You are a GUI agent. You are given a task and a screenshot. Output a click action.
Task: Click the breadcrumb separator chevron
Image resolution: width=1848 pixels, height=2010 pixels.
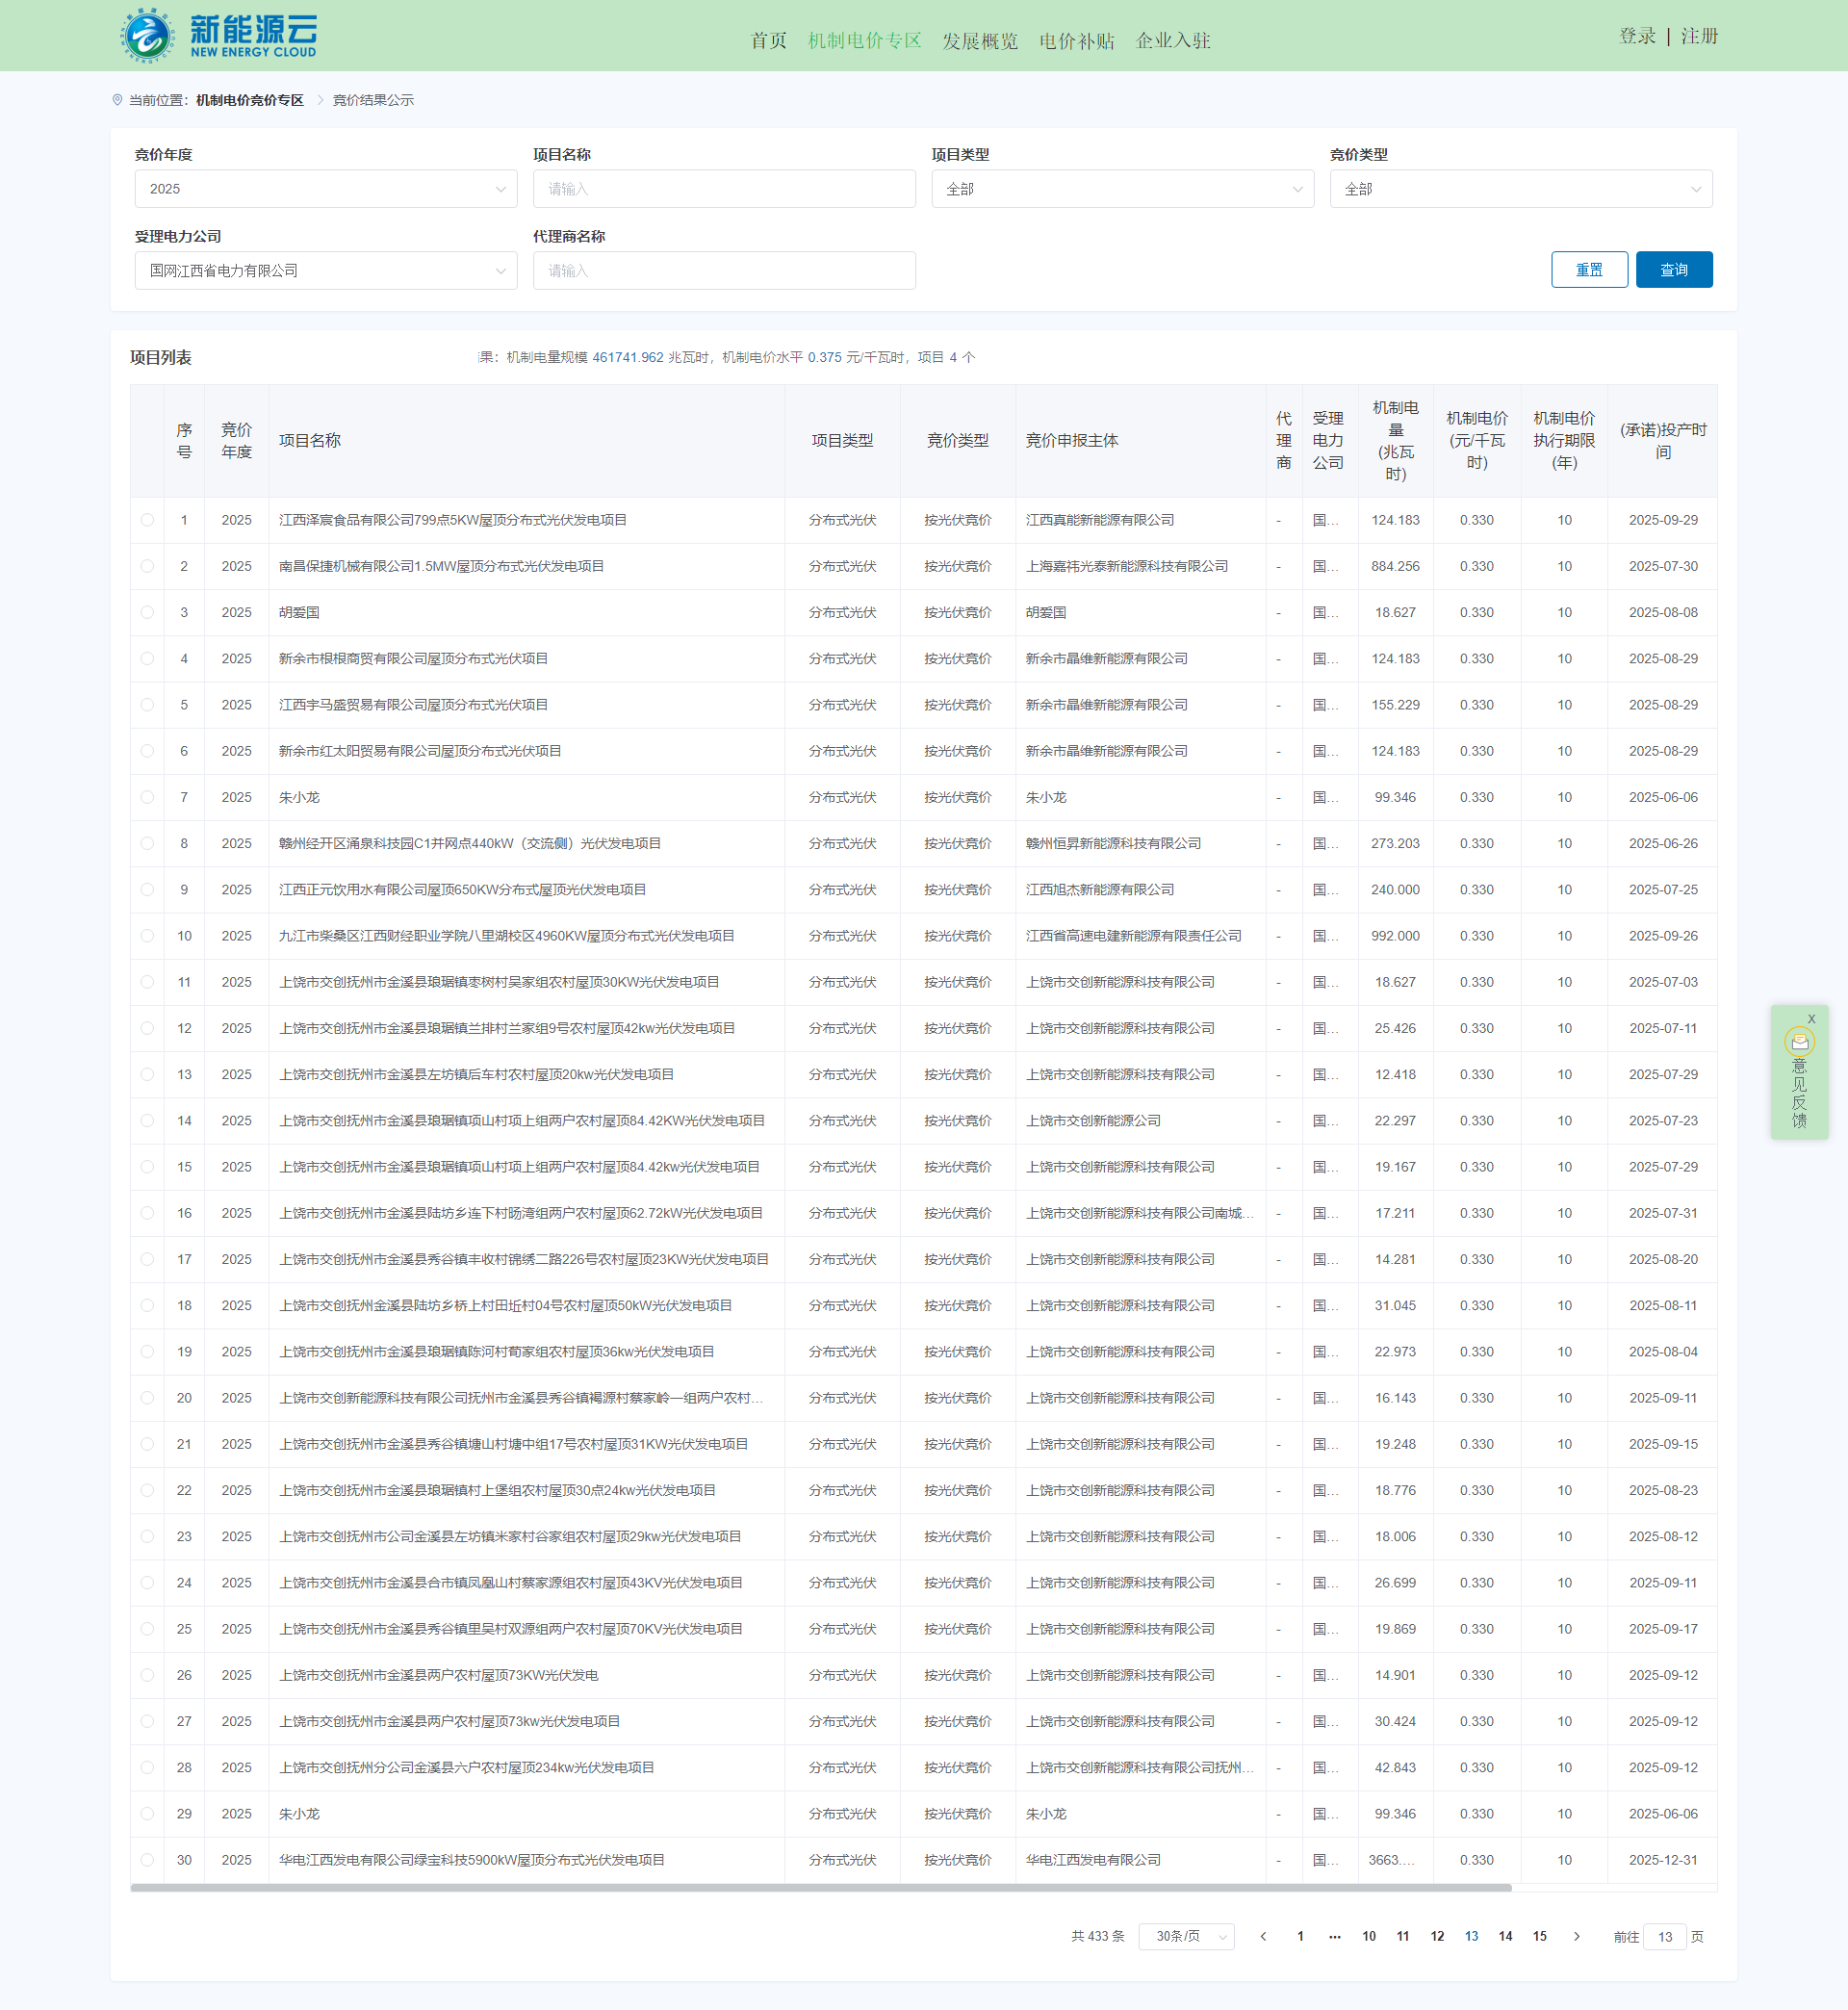pos(320,100)
